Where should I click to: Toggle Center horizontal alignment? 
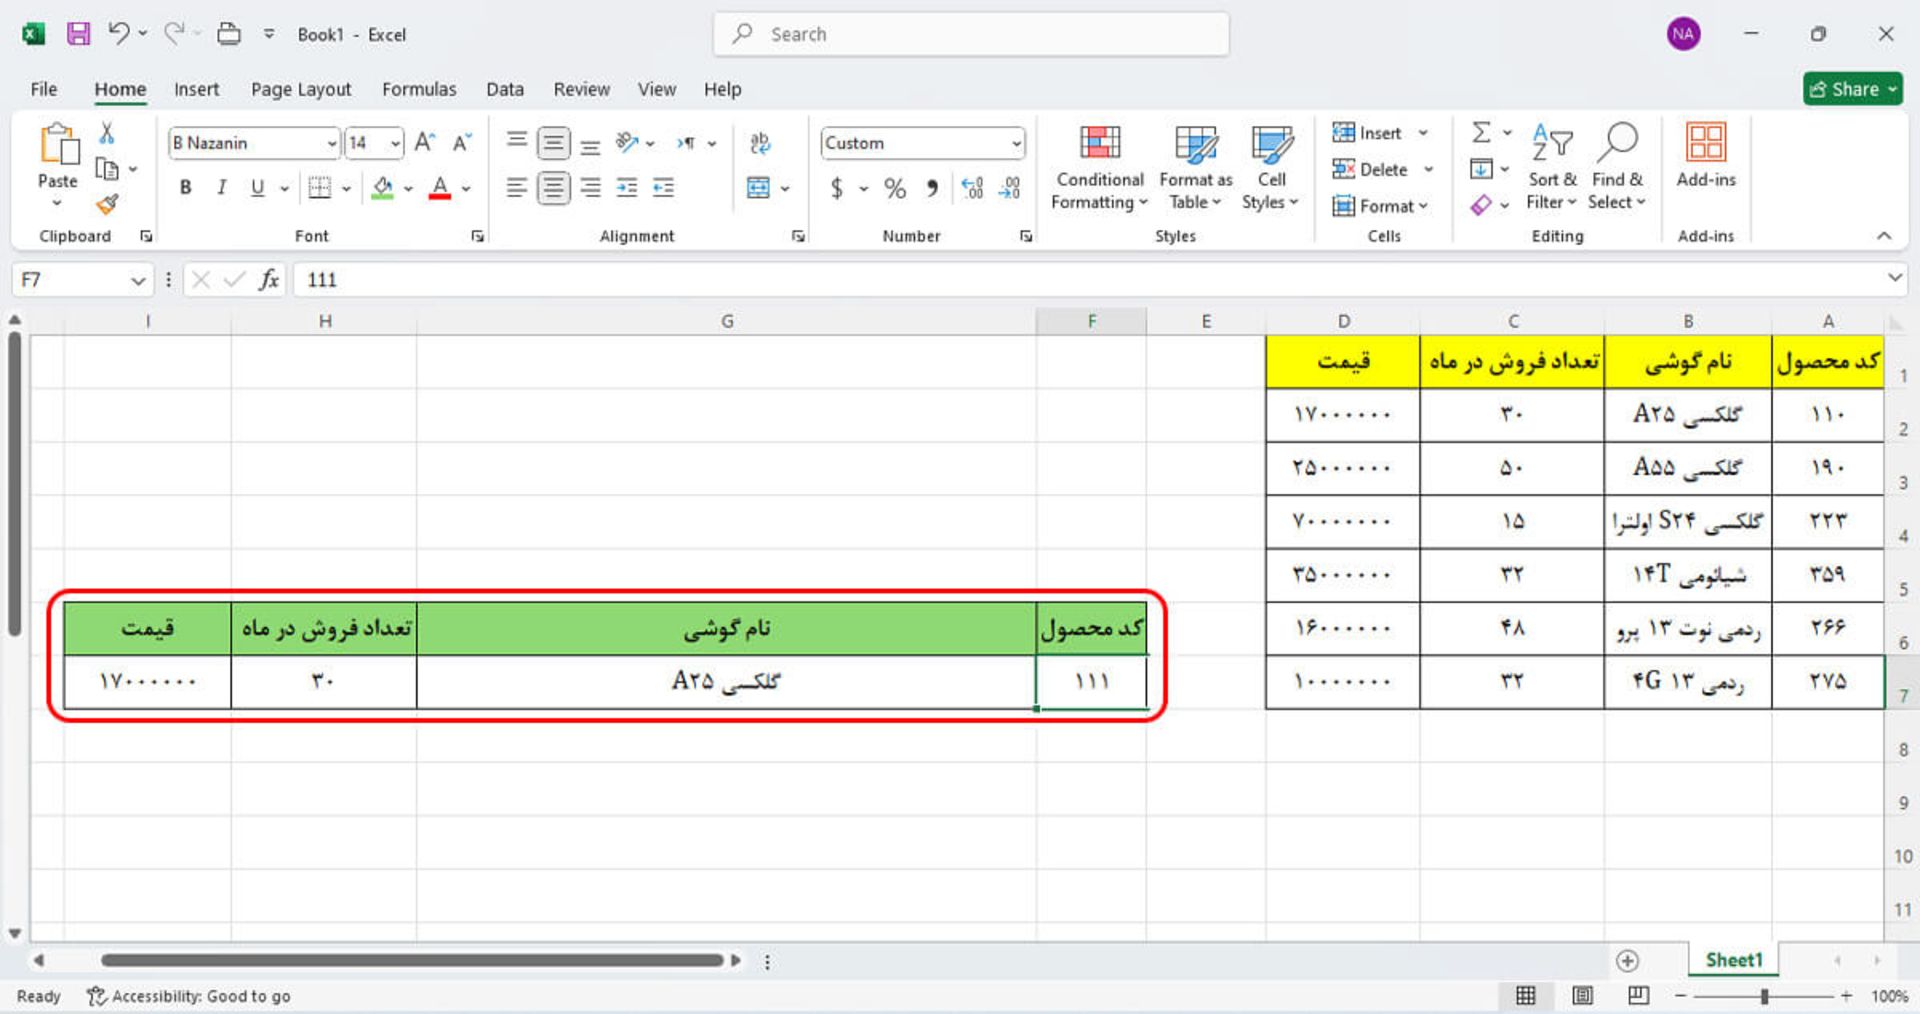553,187
